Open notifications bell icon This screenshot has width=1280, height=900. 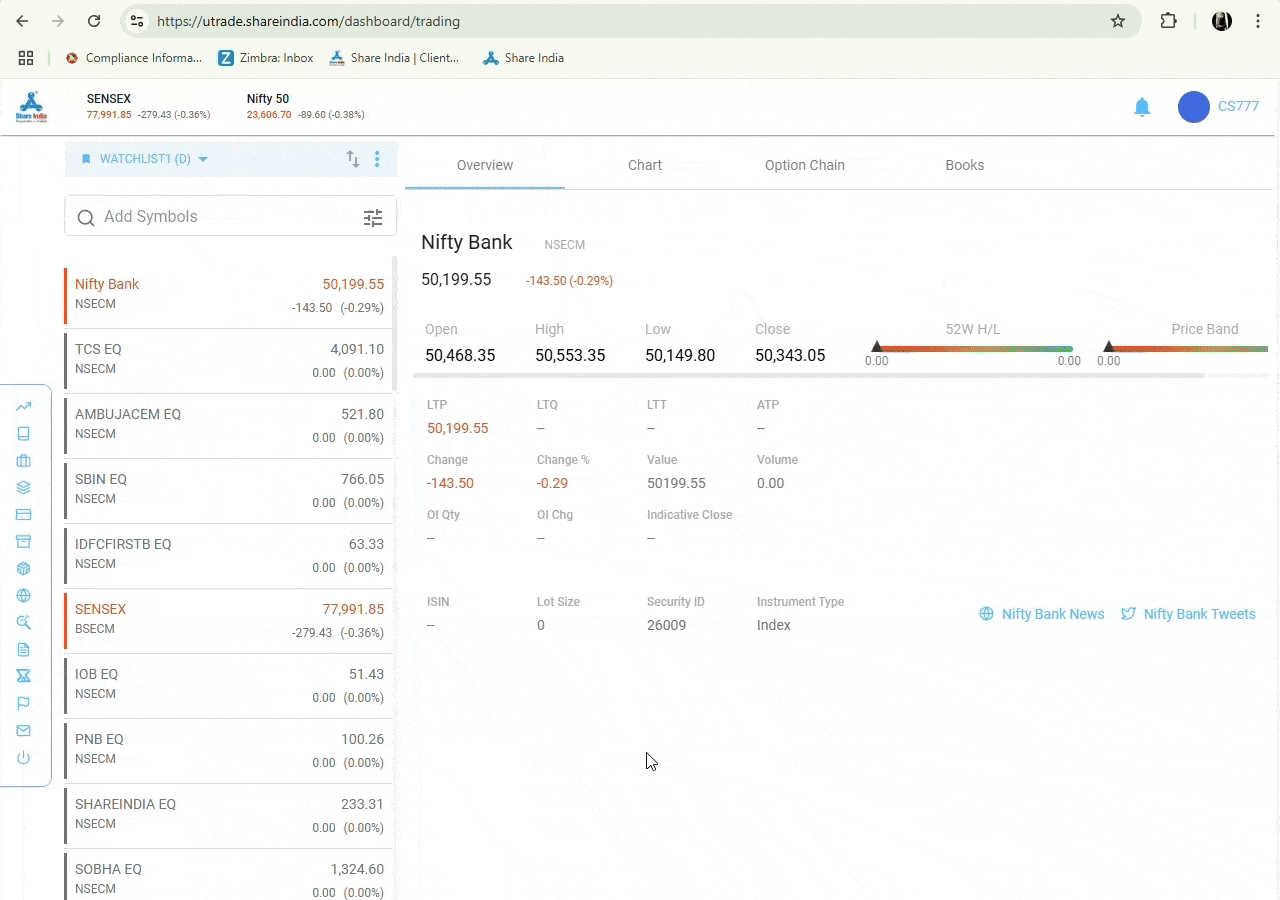coord(1142,107)
